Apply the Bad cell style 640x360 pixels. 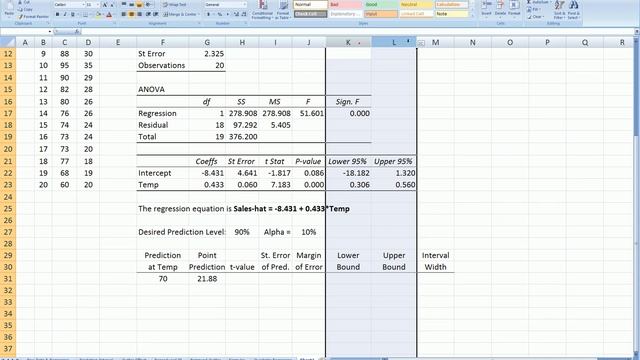pyautogui.click(x=346, y=4)
